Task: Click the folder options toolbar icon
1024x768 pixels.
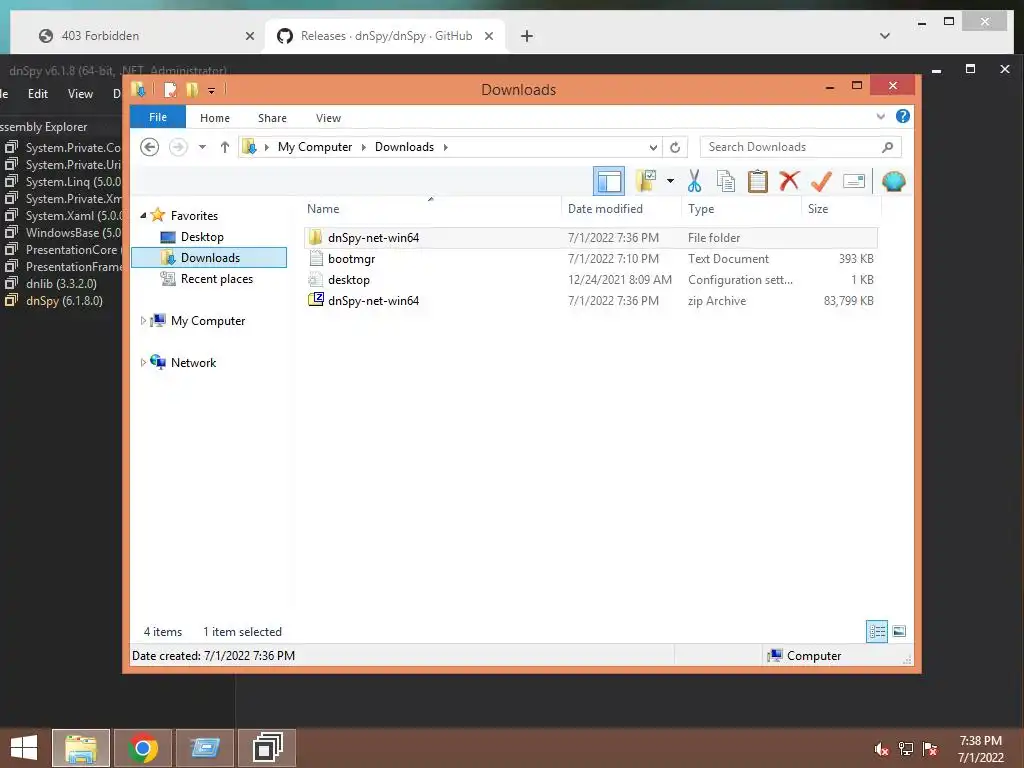Action: [646, 181]
